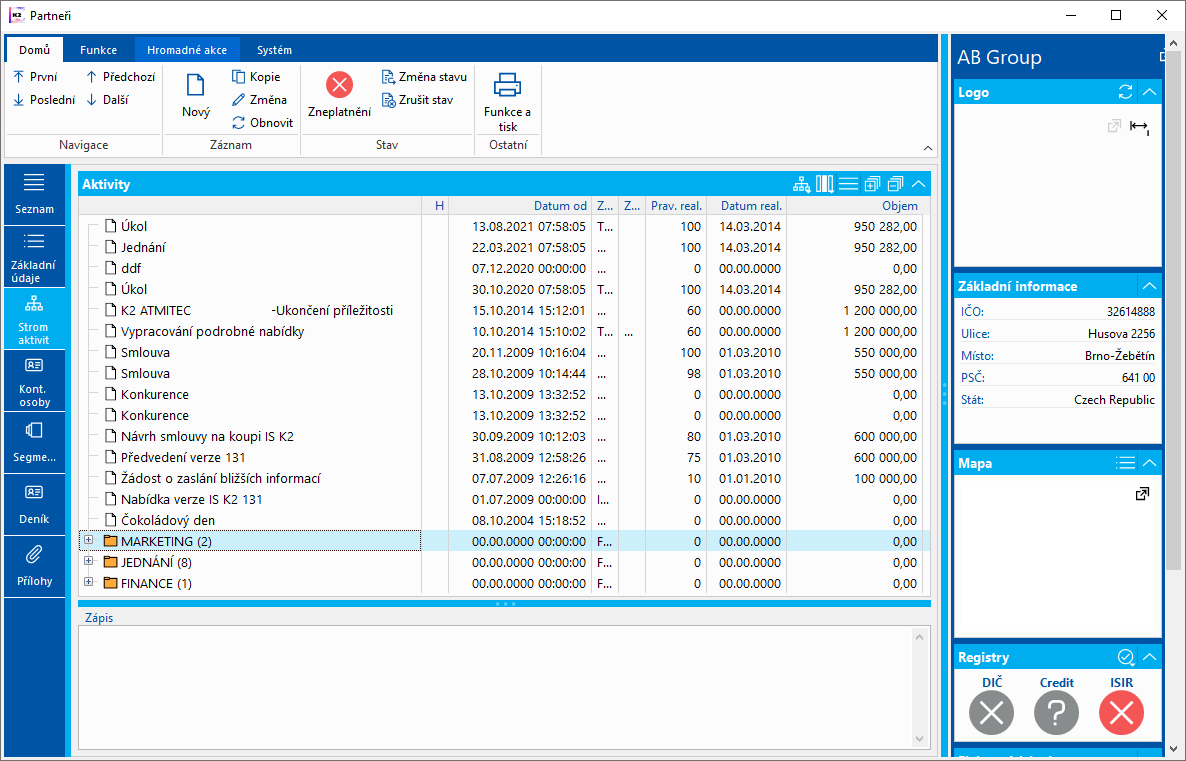This screenshot has width=1186, height=761.
Task: Open Funkce a tisk printer icon
Action: tap(507, 86)
